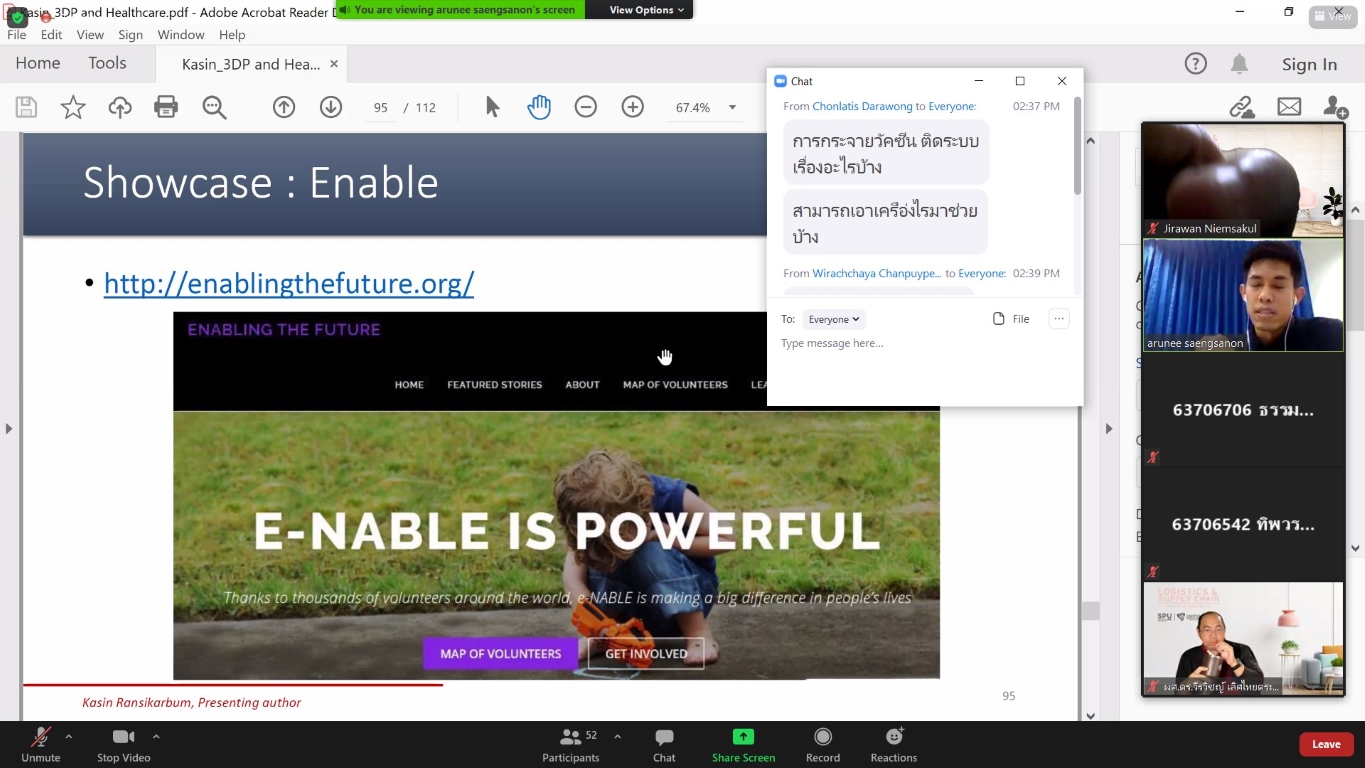Print the document using printer icon
The width and height of the screenshot is (1365, 768).
(166, 107)
